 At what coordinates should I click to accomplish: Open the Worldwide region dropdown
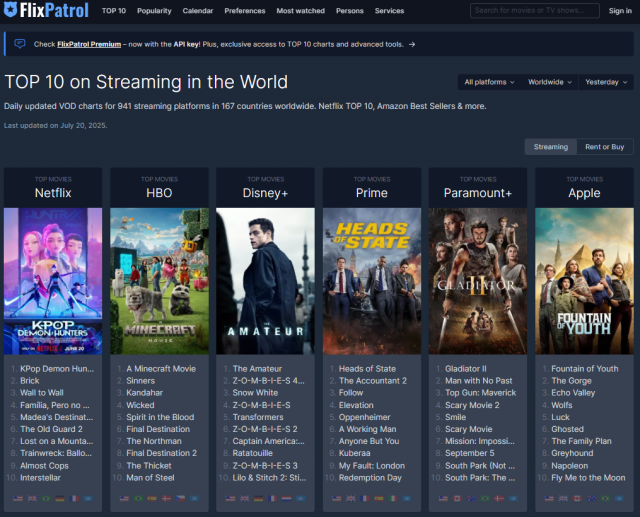click(x=549, y=82)
